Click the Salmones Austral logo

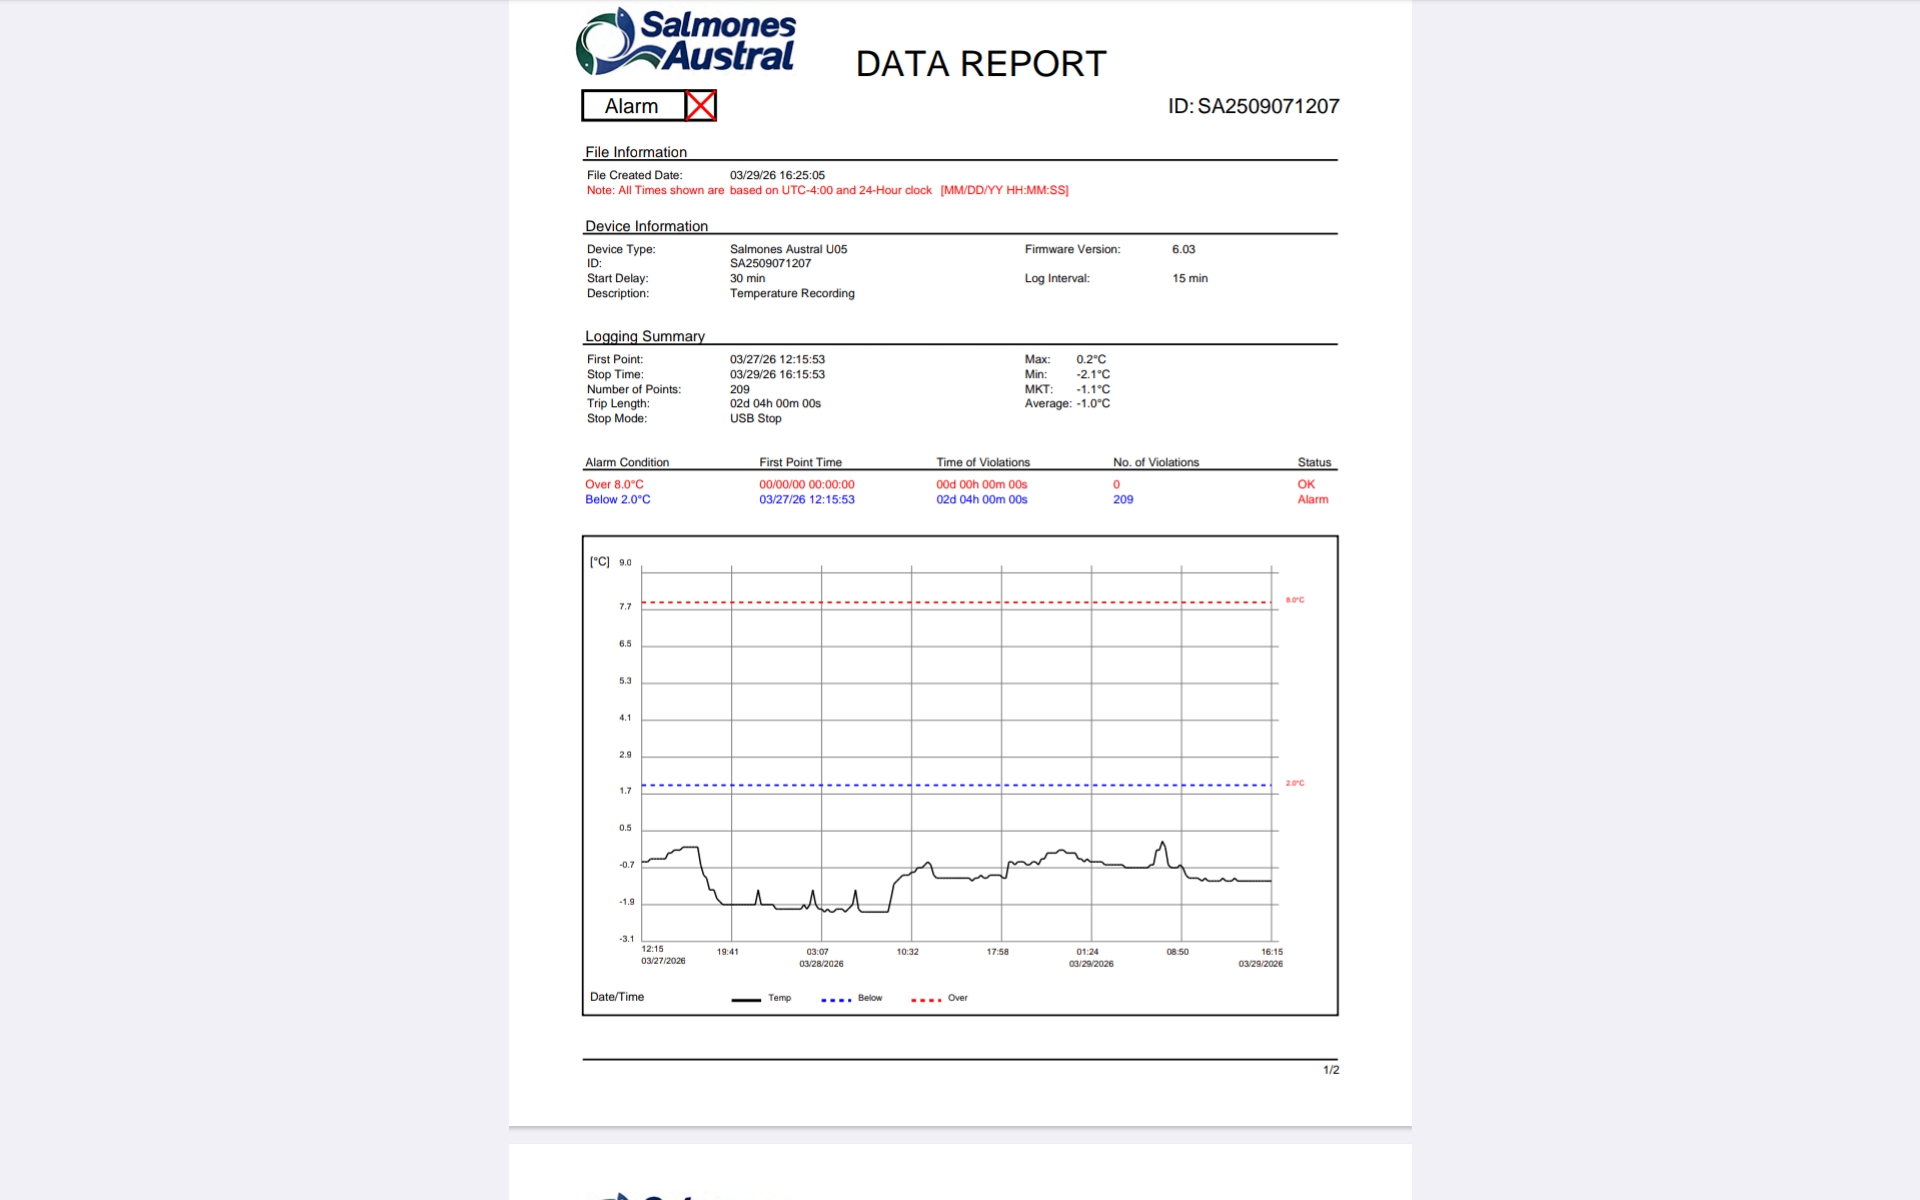686,42
